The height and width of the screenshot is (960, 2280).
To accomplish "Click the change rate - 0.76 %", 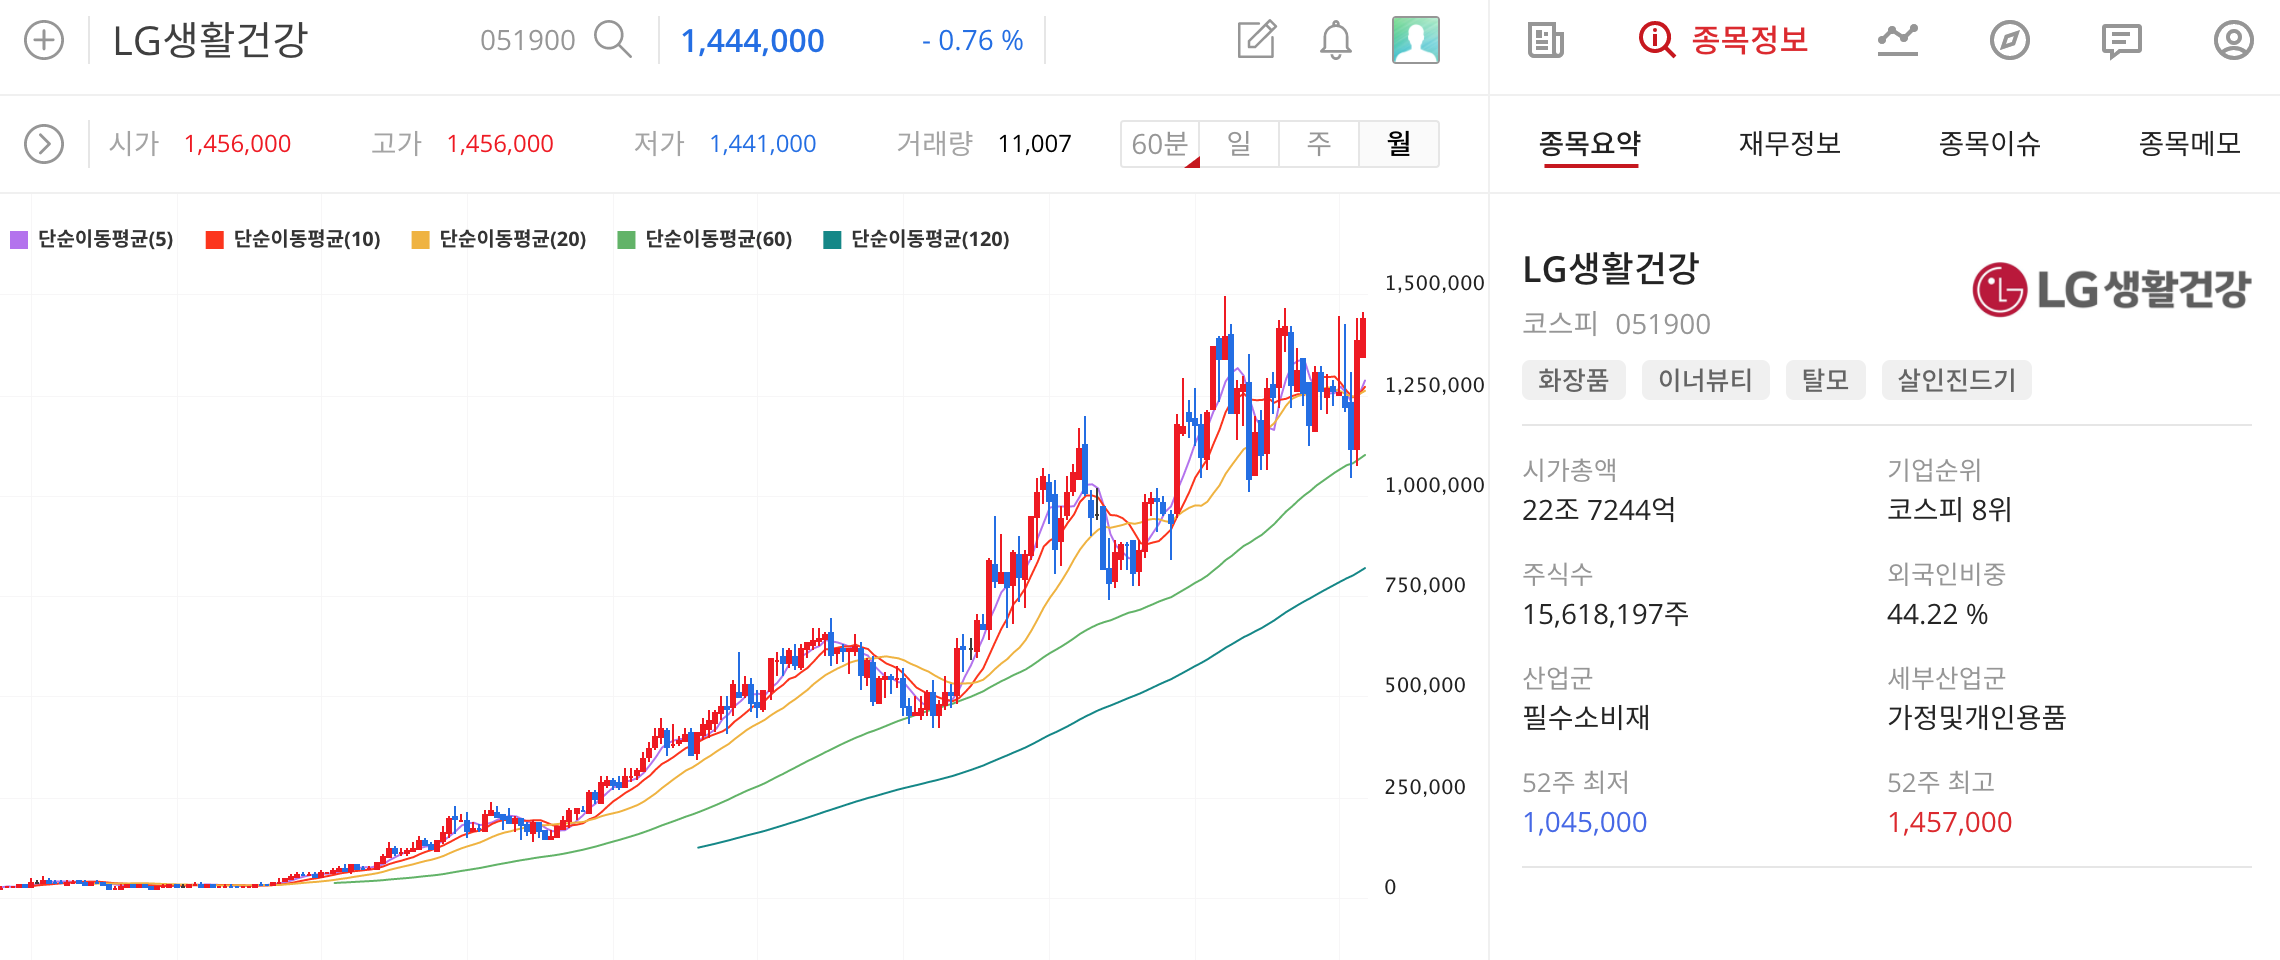I will coord(972,41).
